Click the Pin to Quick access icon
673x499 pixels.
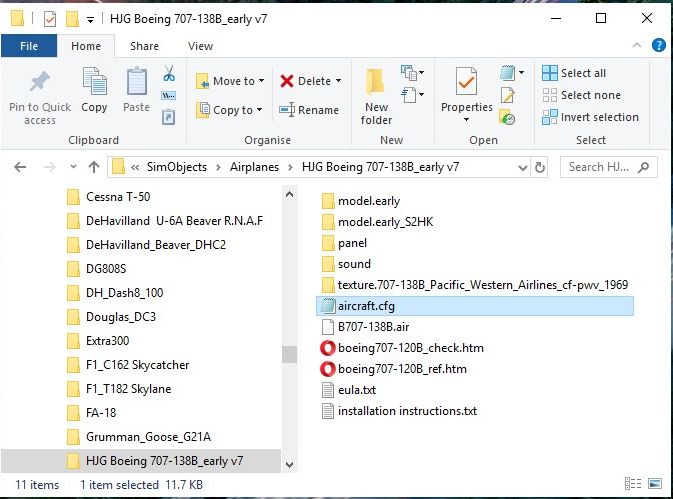39,81
